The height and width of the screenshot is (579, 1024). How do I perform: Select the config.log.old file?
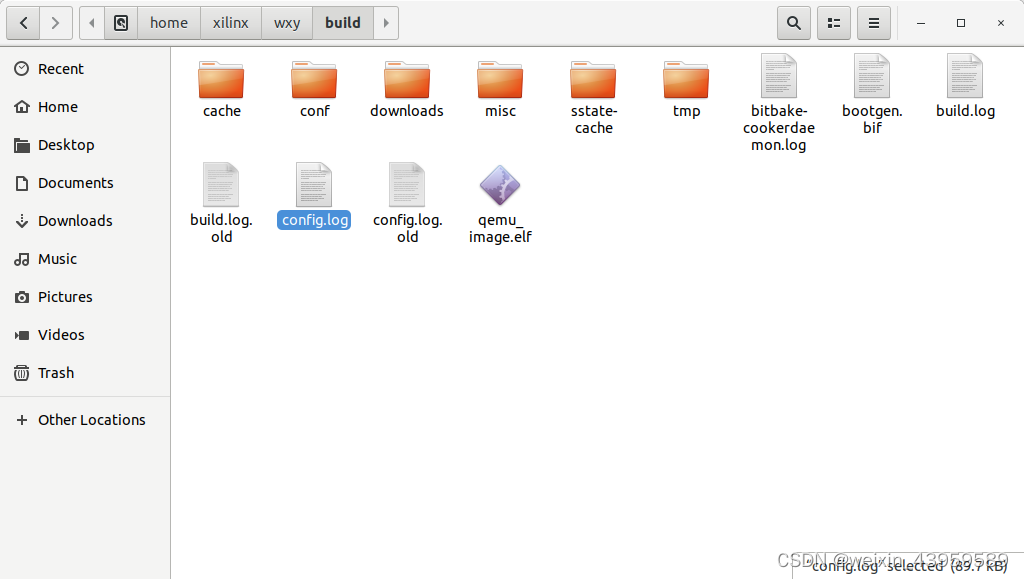pyautogui.click(x=407, y=185)
